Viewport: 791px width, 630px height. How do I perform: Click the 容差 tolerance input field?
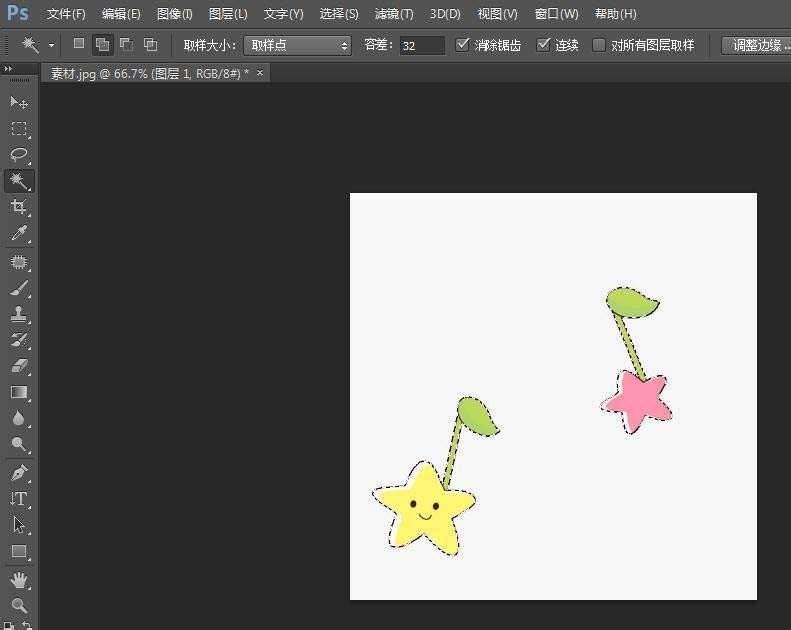(421, 46)
